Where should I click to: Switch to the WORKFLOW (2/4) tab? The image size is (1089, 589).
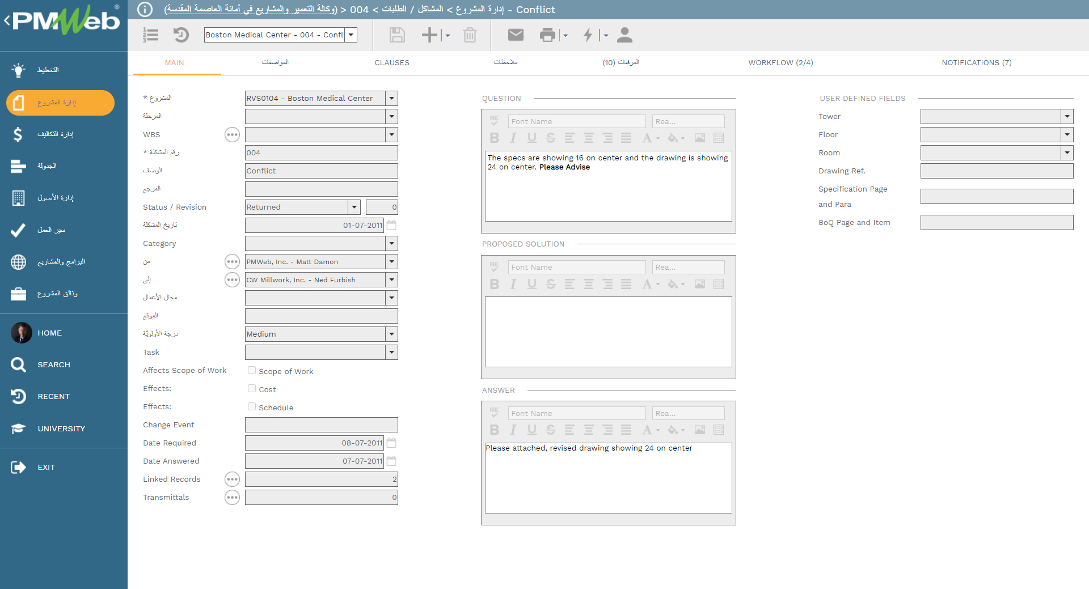click(x=781, y=63)
